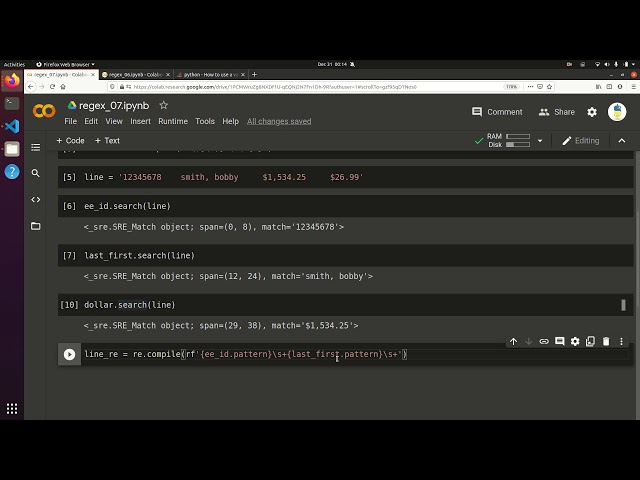Click the All changes saved link
Image resolution: width=640 pixels, height=480 pixels.
point(279,121)
